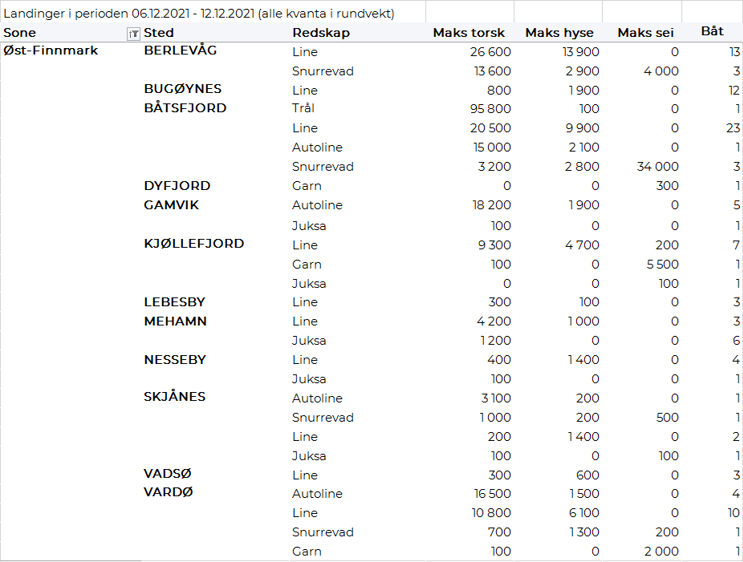
Task: Select the Maks torsk column header
Action: (468, 33)
